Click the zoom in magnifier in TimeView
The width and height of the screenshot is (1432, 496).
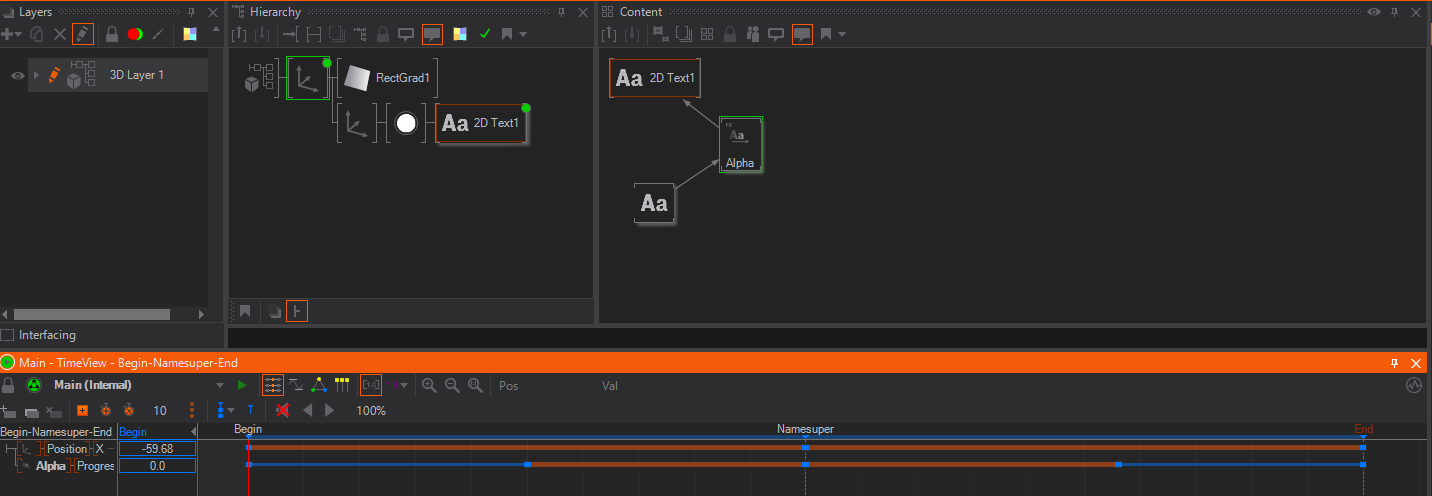429,385
